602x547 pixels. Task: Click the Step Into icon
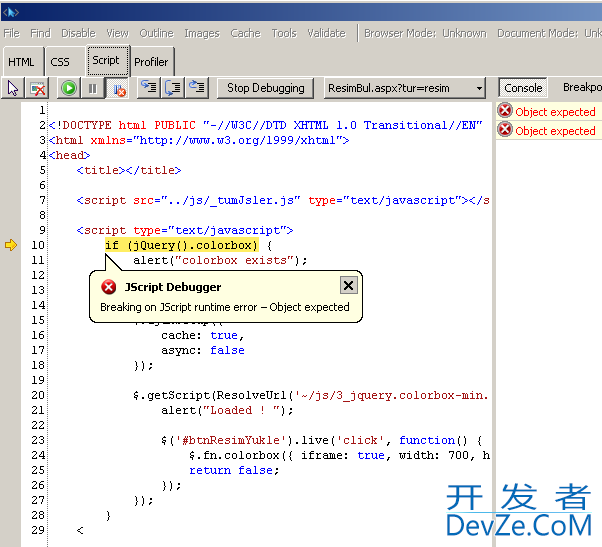149,88
